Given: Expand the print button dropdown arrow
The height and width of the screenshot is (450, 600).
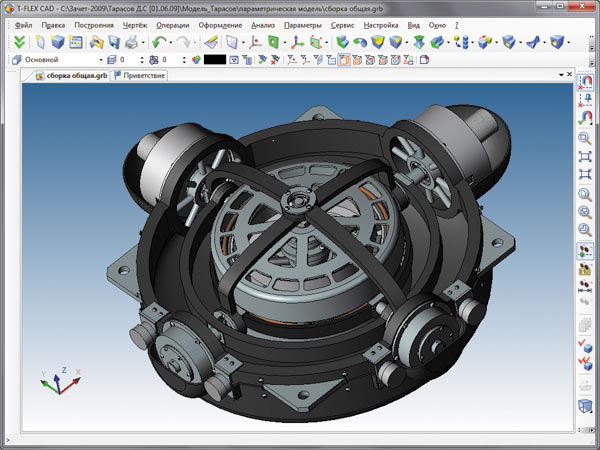Looking at the screenshot, I should point(143,42).
